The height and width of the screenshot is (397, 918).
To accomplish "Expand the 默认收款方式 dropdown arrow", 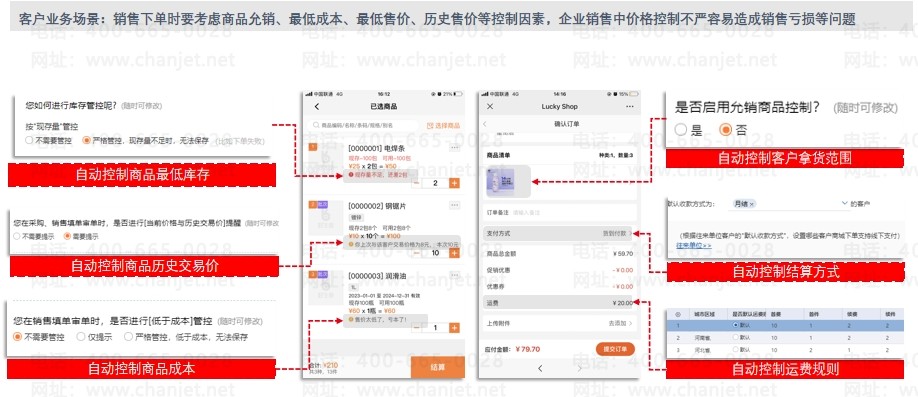I will coord(845,203).
